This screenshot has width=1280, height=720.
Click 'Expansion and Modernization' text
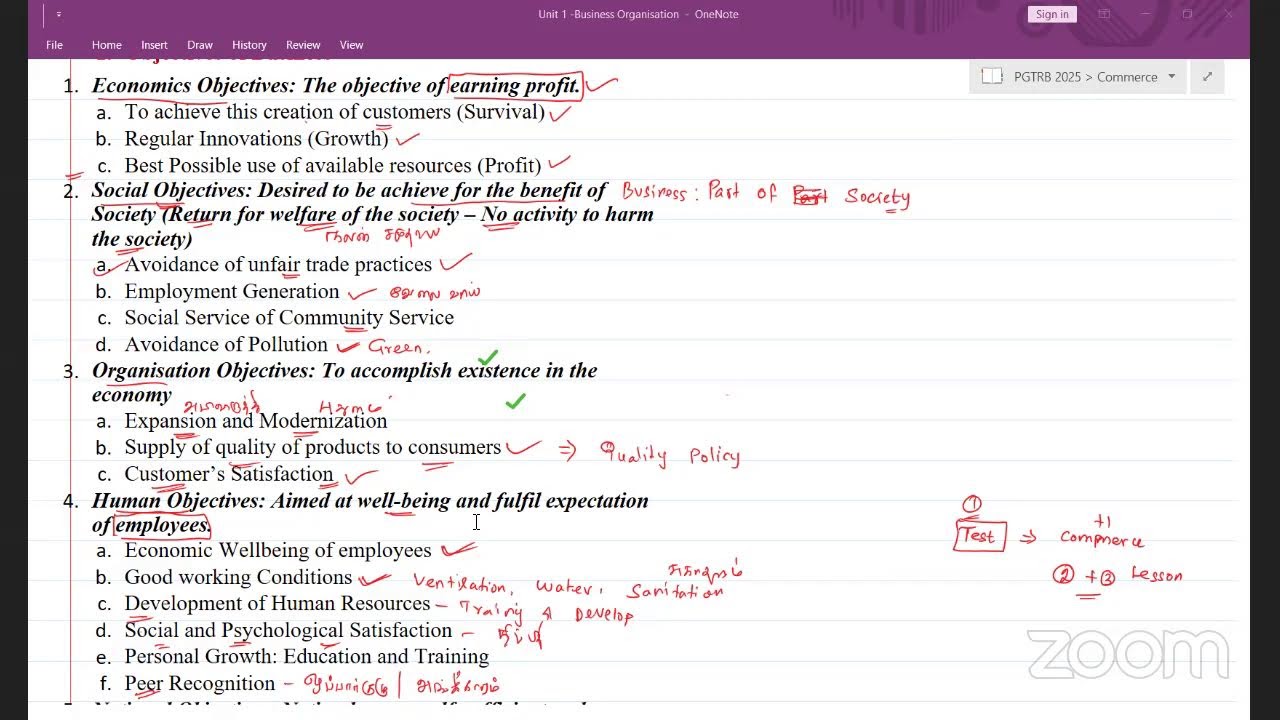point(255,421)
